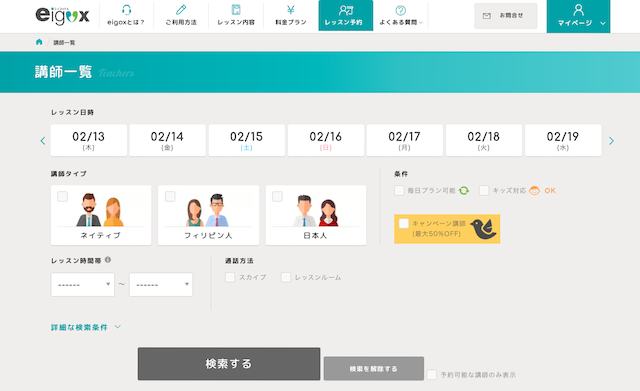Check the ネイティブ teacher type checkbox
Image resolution: width=640 pixels, height=391 pixels.
point(62,196)
